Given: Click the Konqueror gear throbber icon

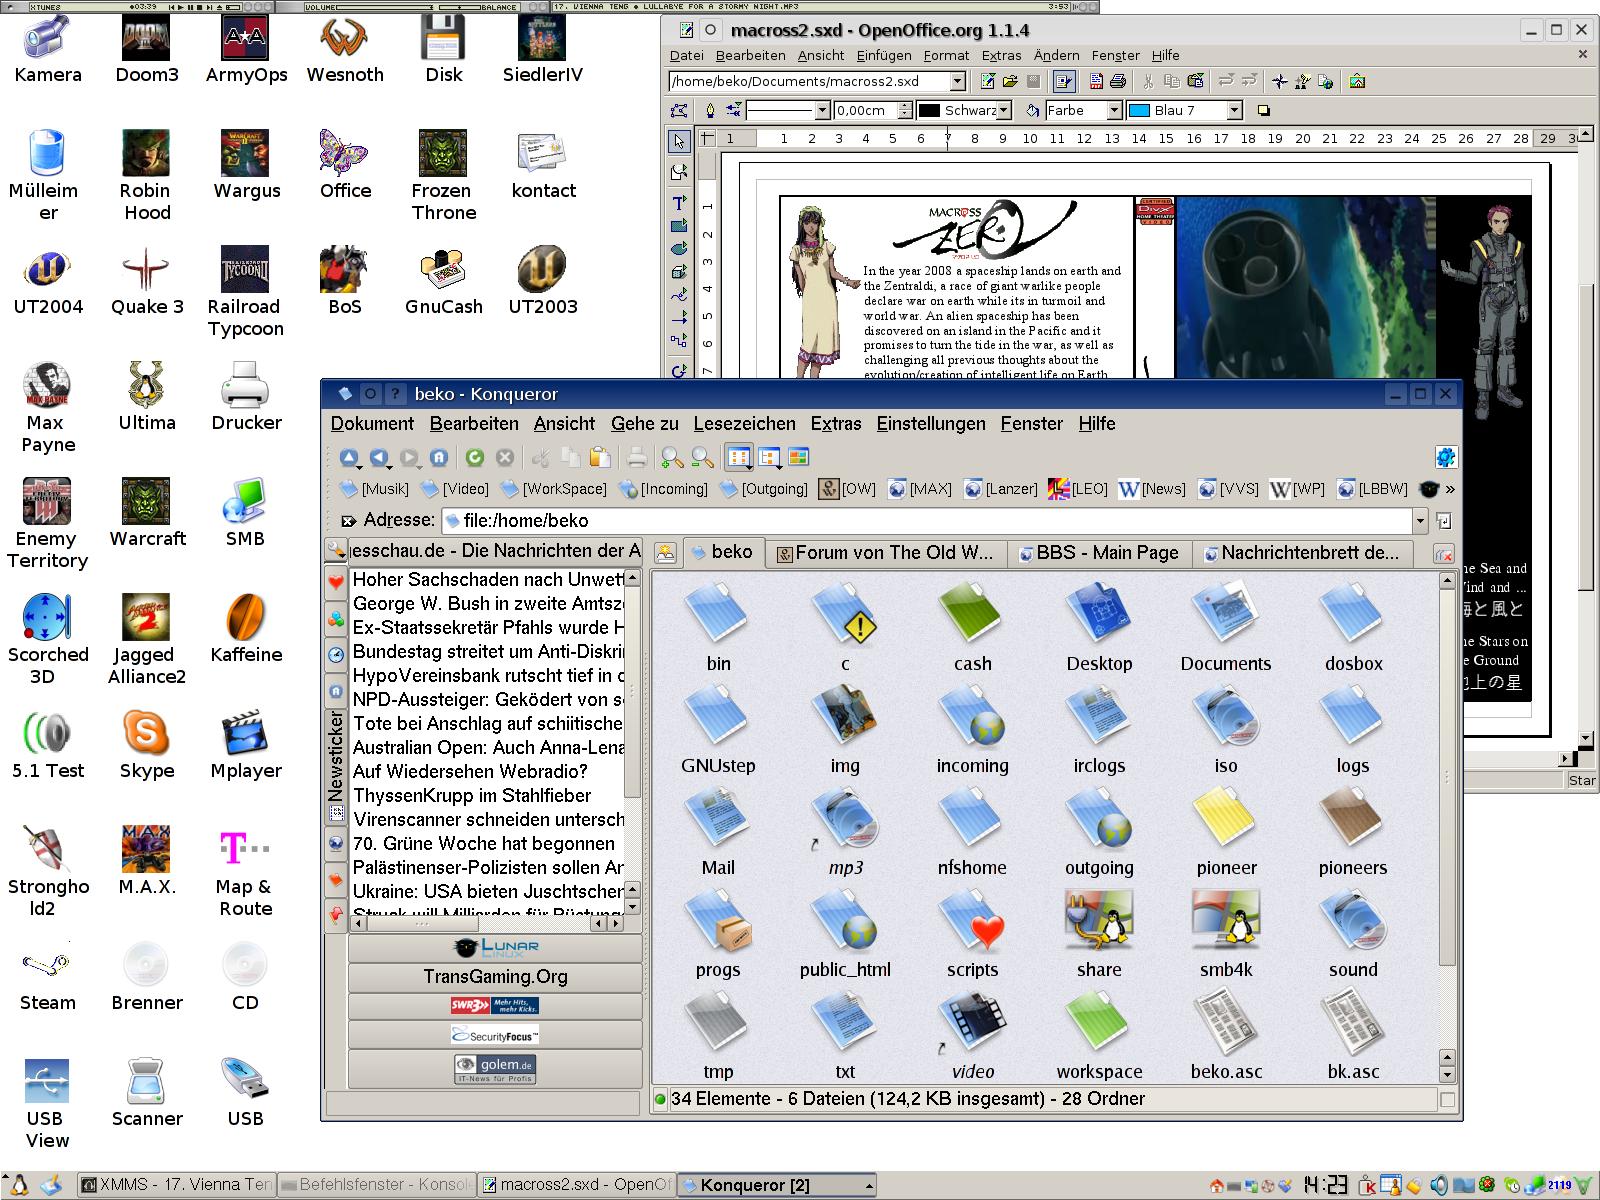Looking at the screenshot, I should pyautogui.click(x=1446, y=458).
